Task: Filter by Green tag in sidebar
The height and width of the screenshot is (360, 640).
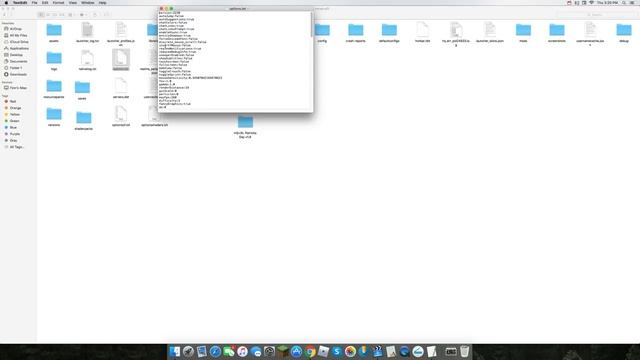Action: (x=14, y=121)
